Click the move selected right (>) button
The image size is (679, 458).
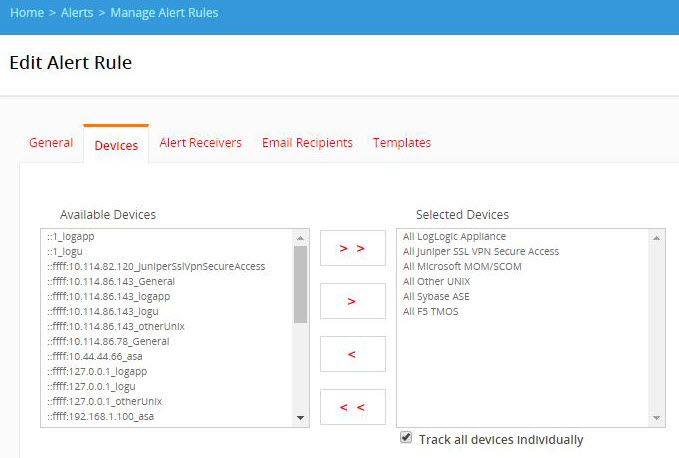[352, 301]
